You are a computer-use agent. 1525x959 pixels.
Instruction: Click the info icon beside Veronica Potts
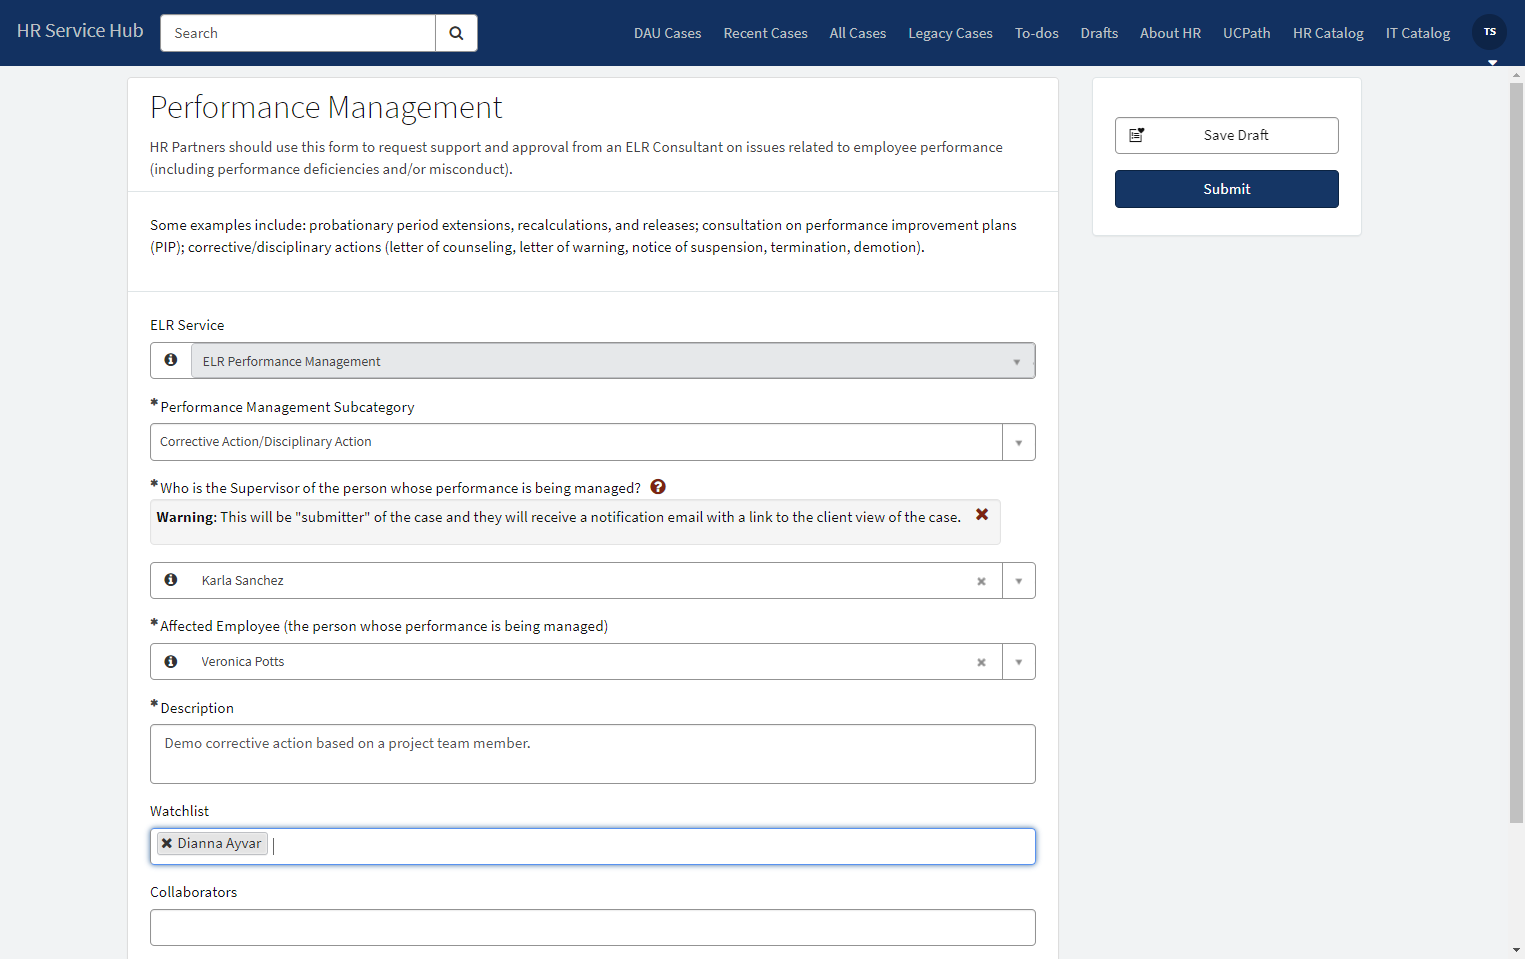pyautogui.click(x=171, y=661)
